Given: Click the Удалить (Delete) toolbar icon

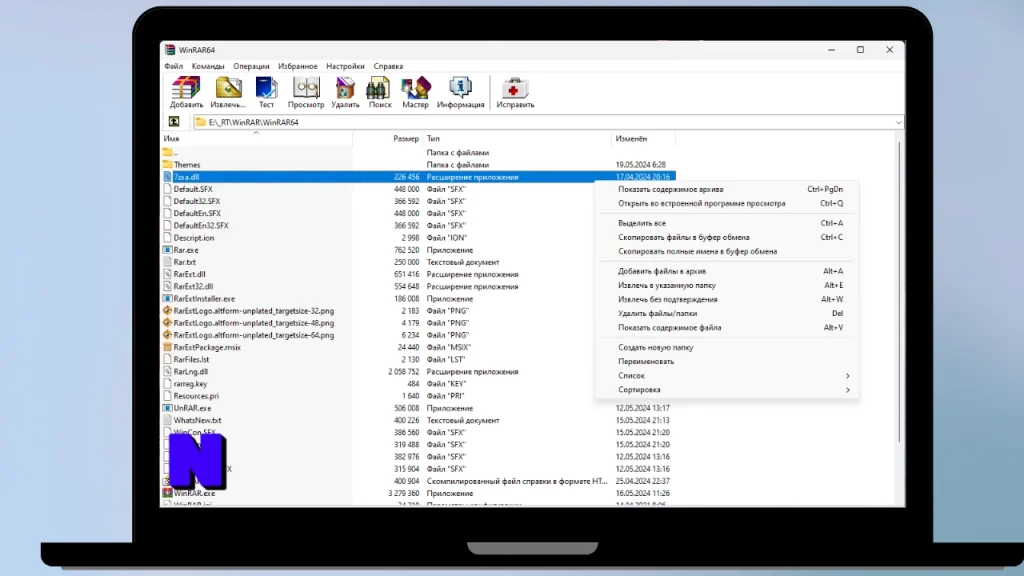Looking at the screenshot, I should [345, 92].
